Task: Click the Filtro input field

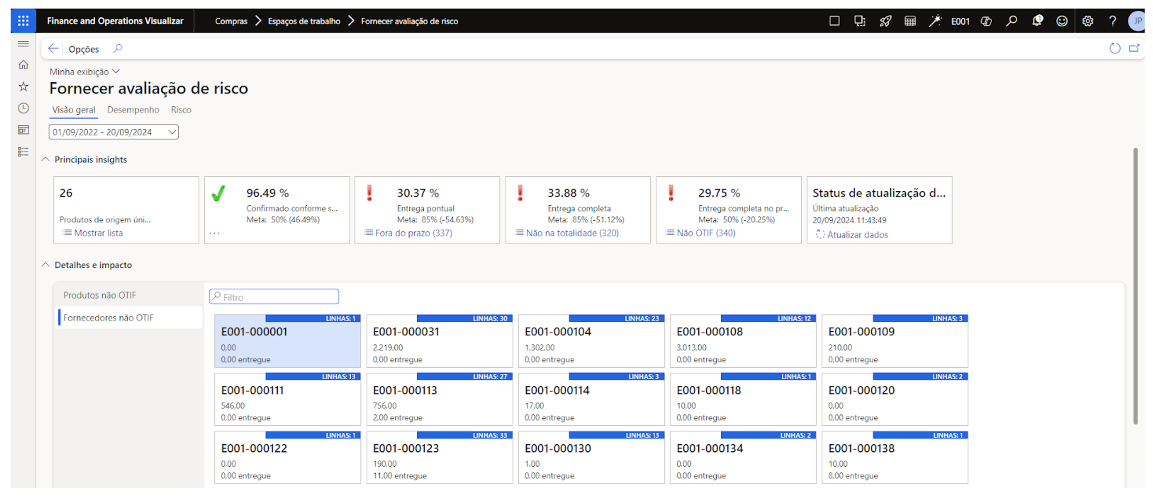Action: [x=273, y=297]
